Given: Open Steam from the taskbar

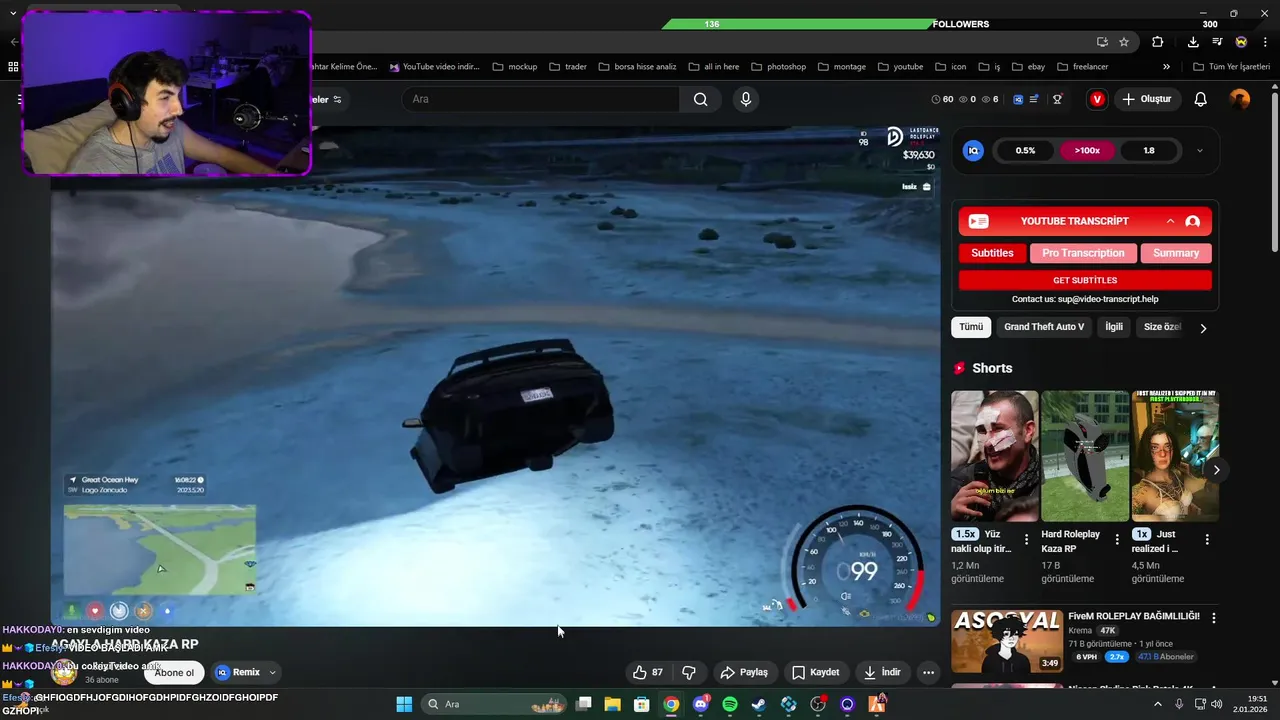Looking at the screenshot, I should pos(759,704).
